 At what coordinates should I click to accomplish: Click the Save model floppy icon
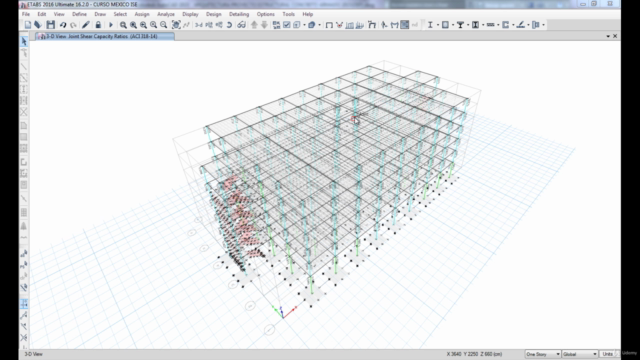pos(51,25)
